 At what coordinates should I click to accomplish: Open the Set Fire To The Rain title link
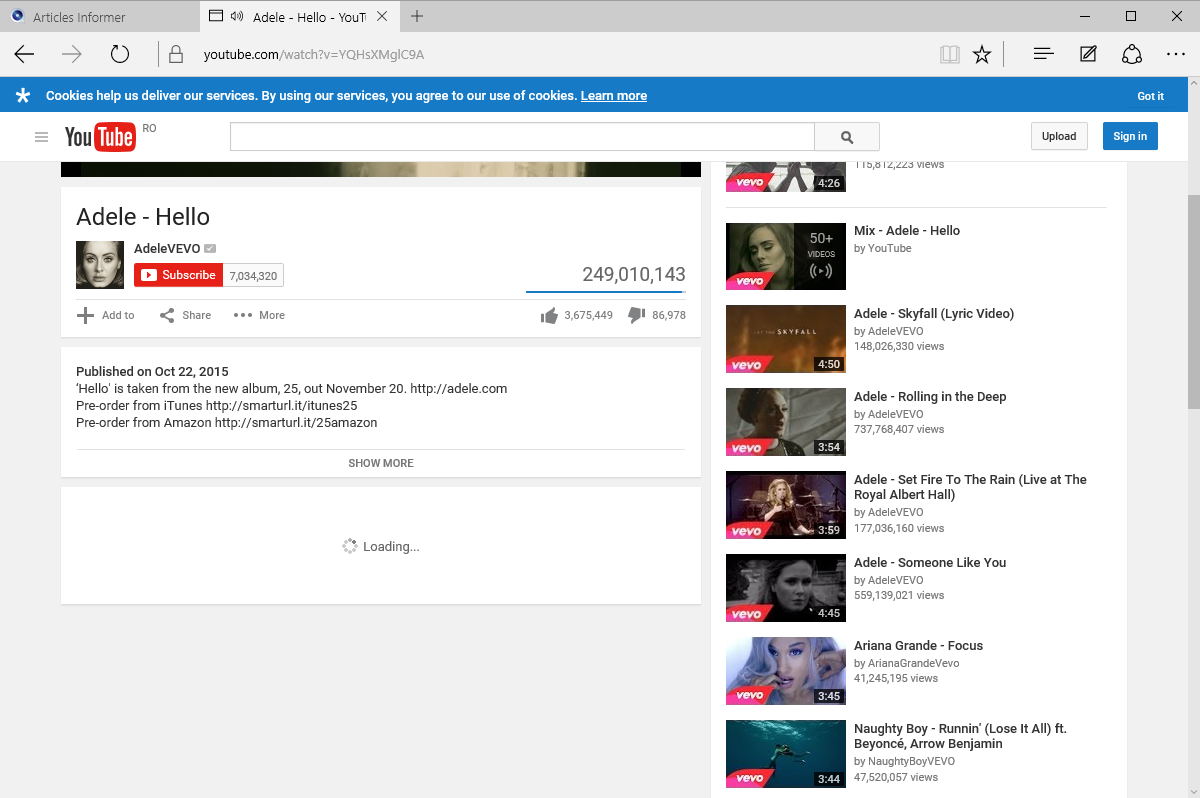970,487
